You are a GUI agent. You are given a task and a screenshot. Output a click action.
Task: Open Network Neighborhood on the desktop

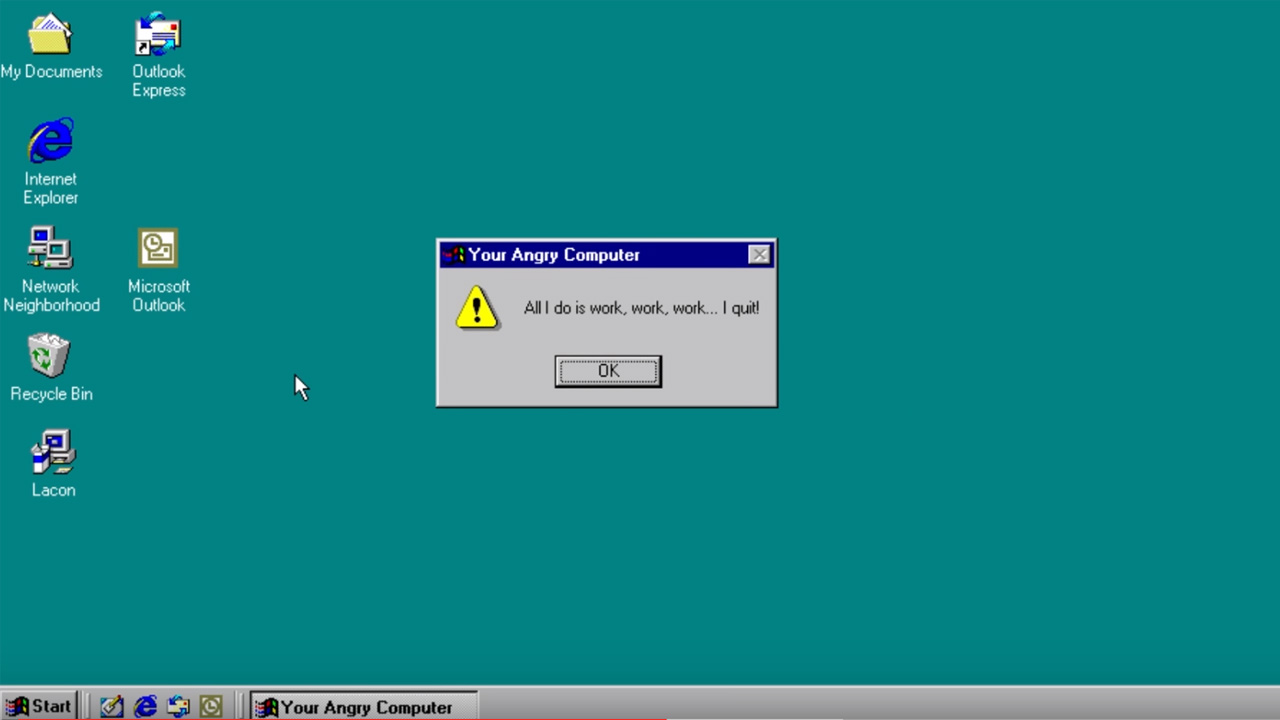50,249
